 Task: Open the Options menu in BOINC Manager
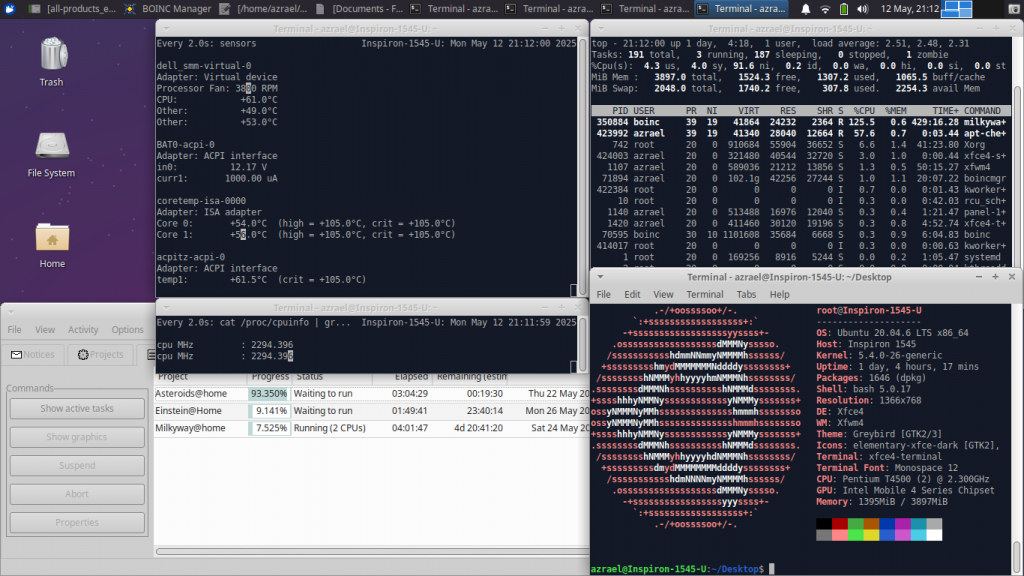coord(127,330)
